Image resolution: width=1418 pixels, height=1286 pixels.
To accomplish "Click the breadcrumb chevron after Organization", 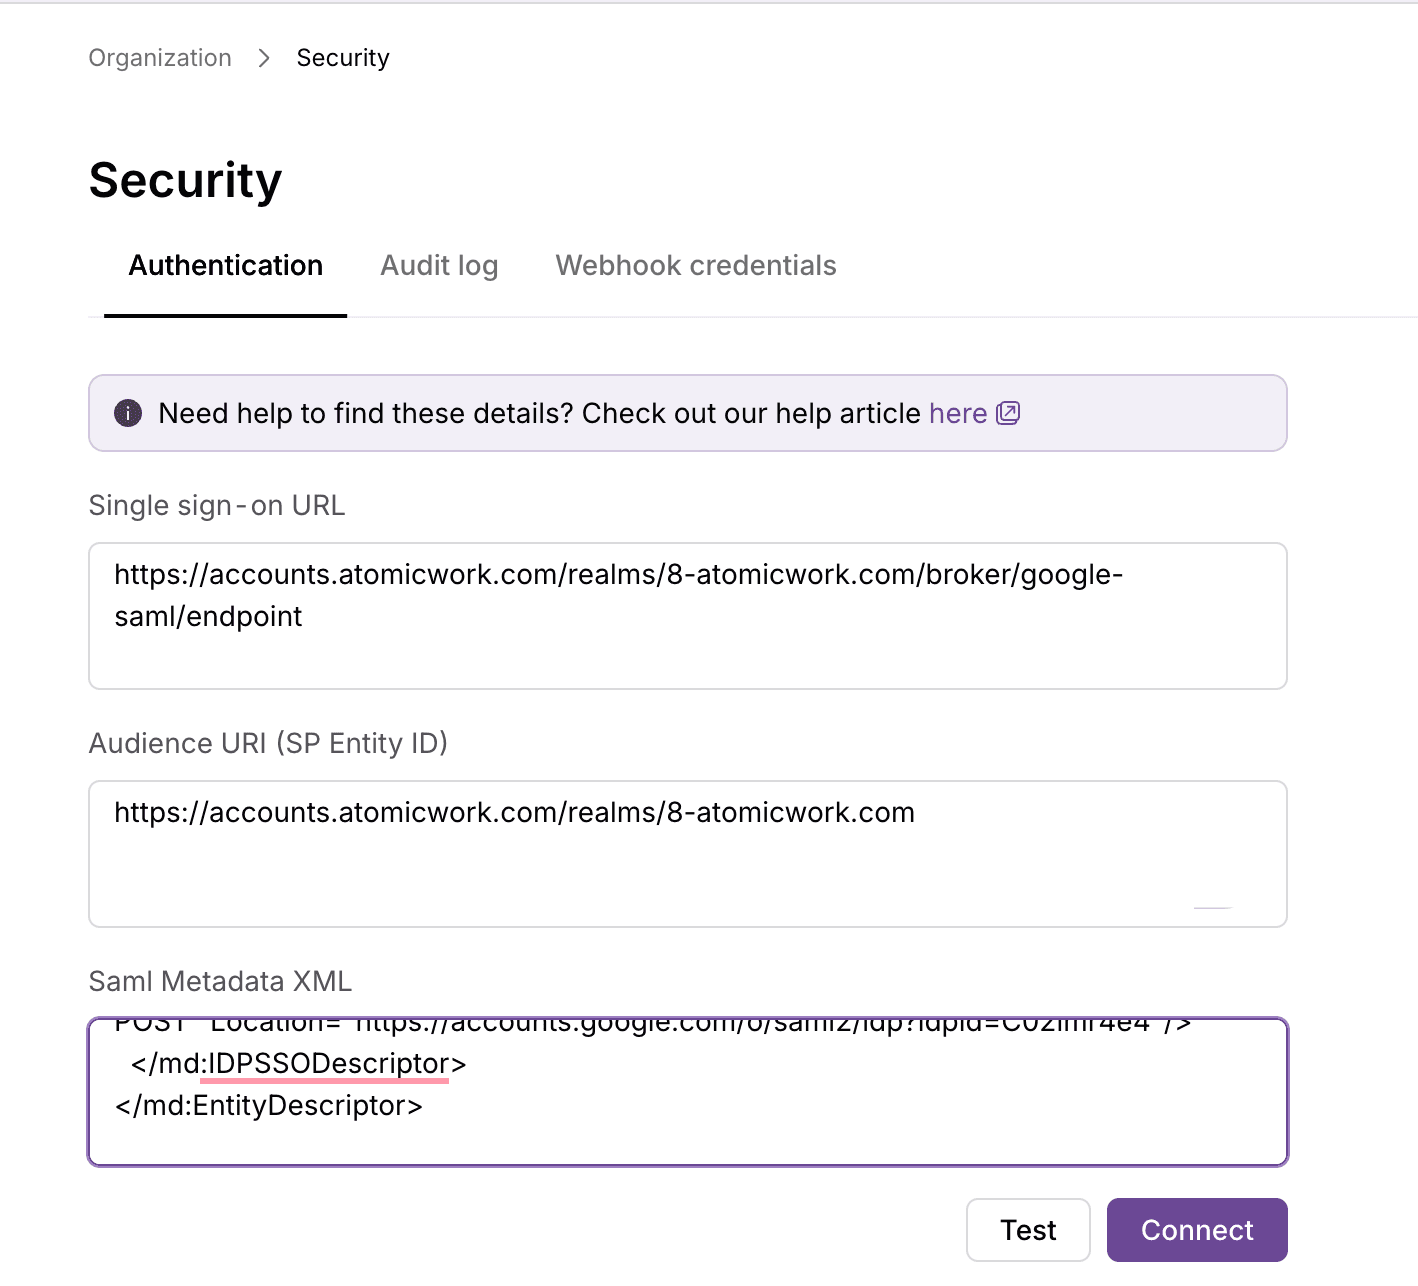I will point(264,58).
